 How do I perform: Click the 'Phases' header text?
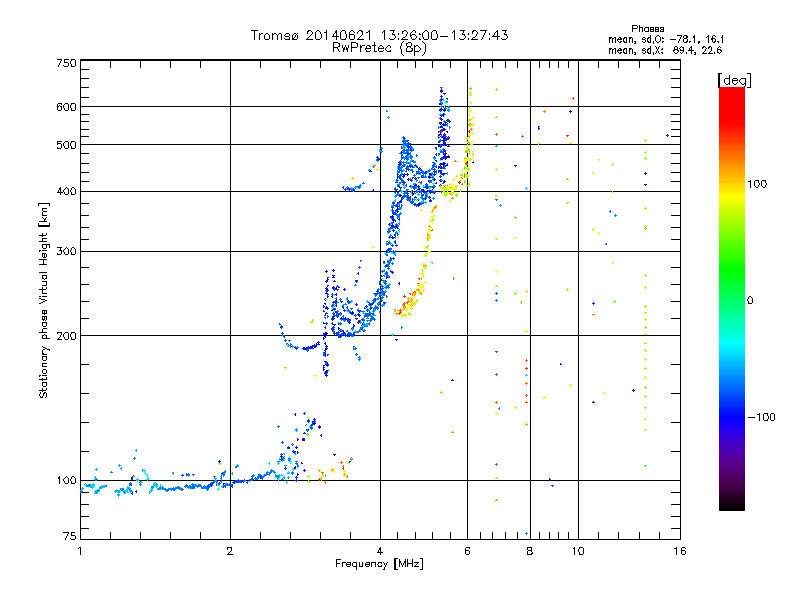pos(647,29)
